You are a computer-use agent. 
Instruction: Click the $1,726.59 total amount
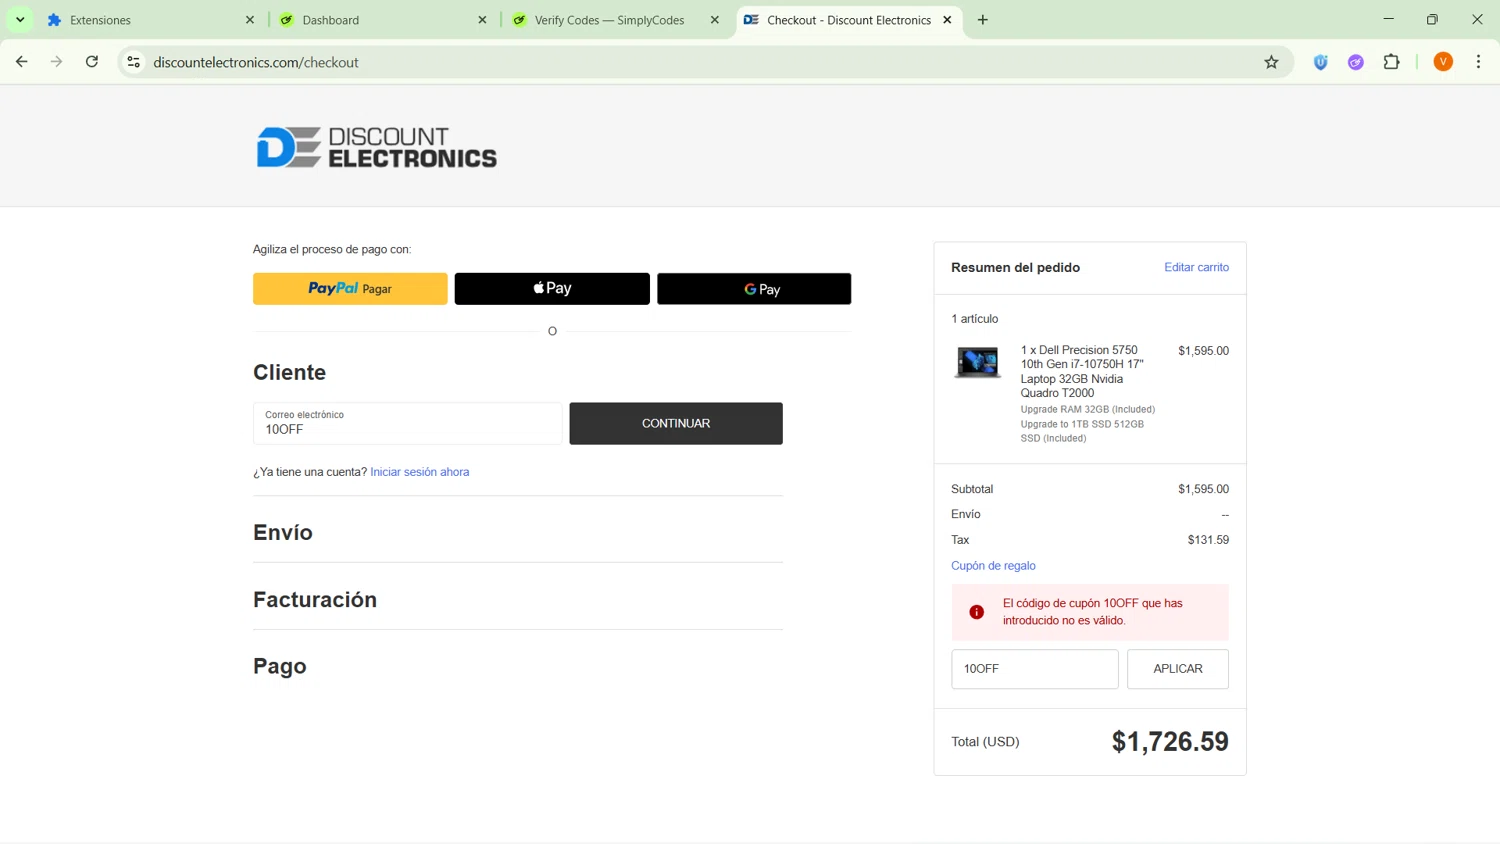pyautogui.click(x=1170, y=741)
